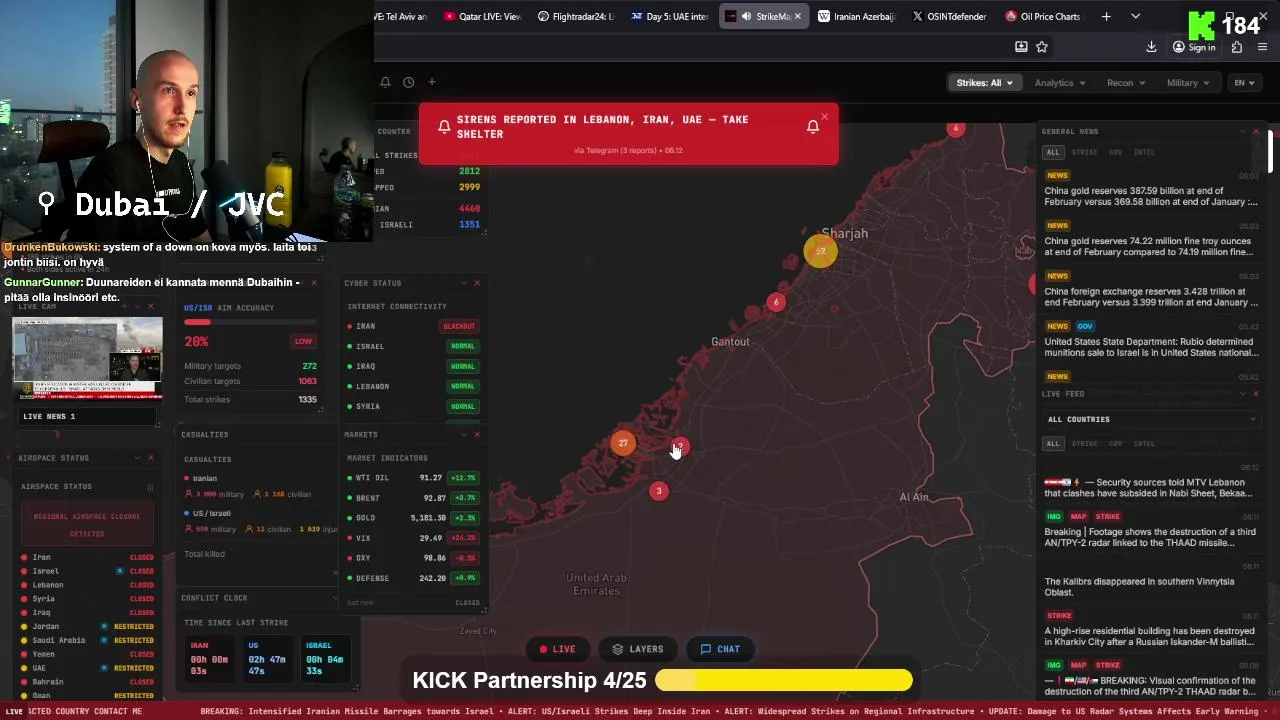Open the Recon dropdown menu

tap(1126, 83)
